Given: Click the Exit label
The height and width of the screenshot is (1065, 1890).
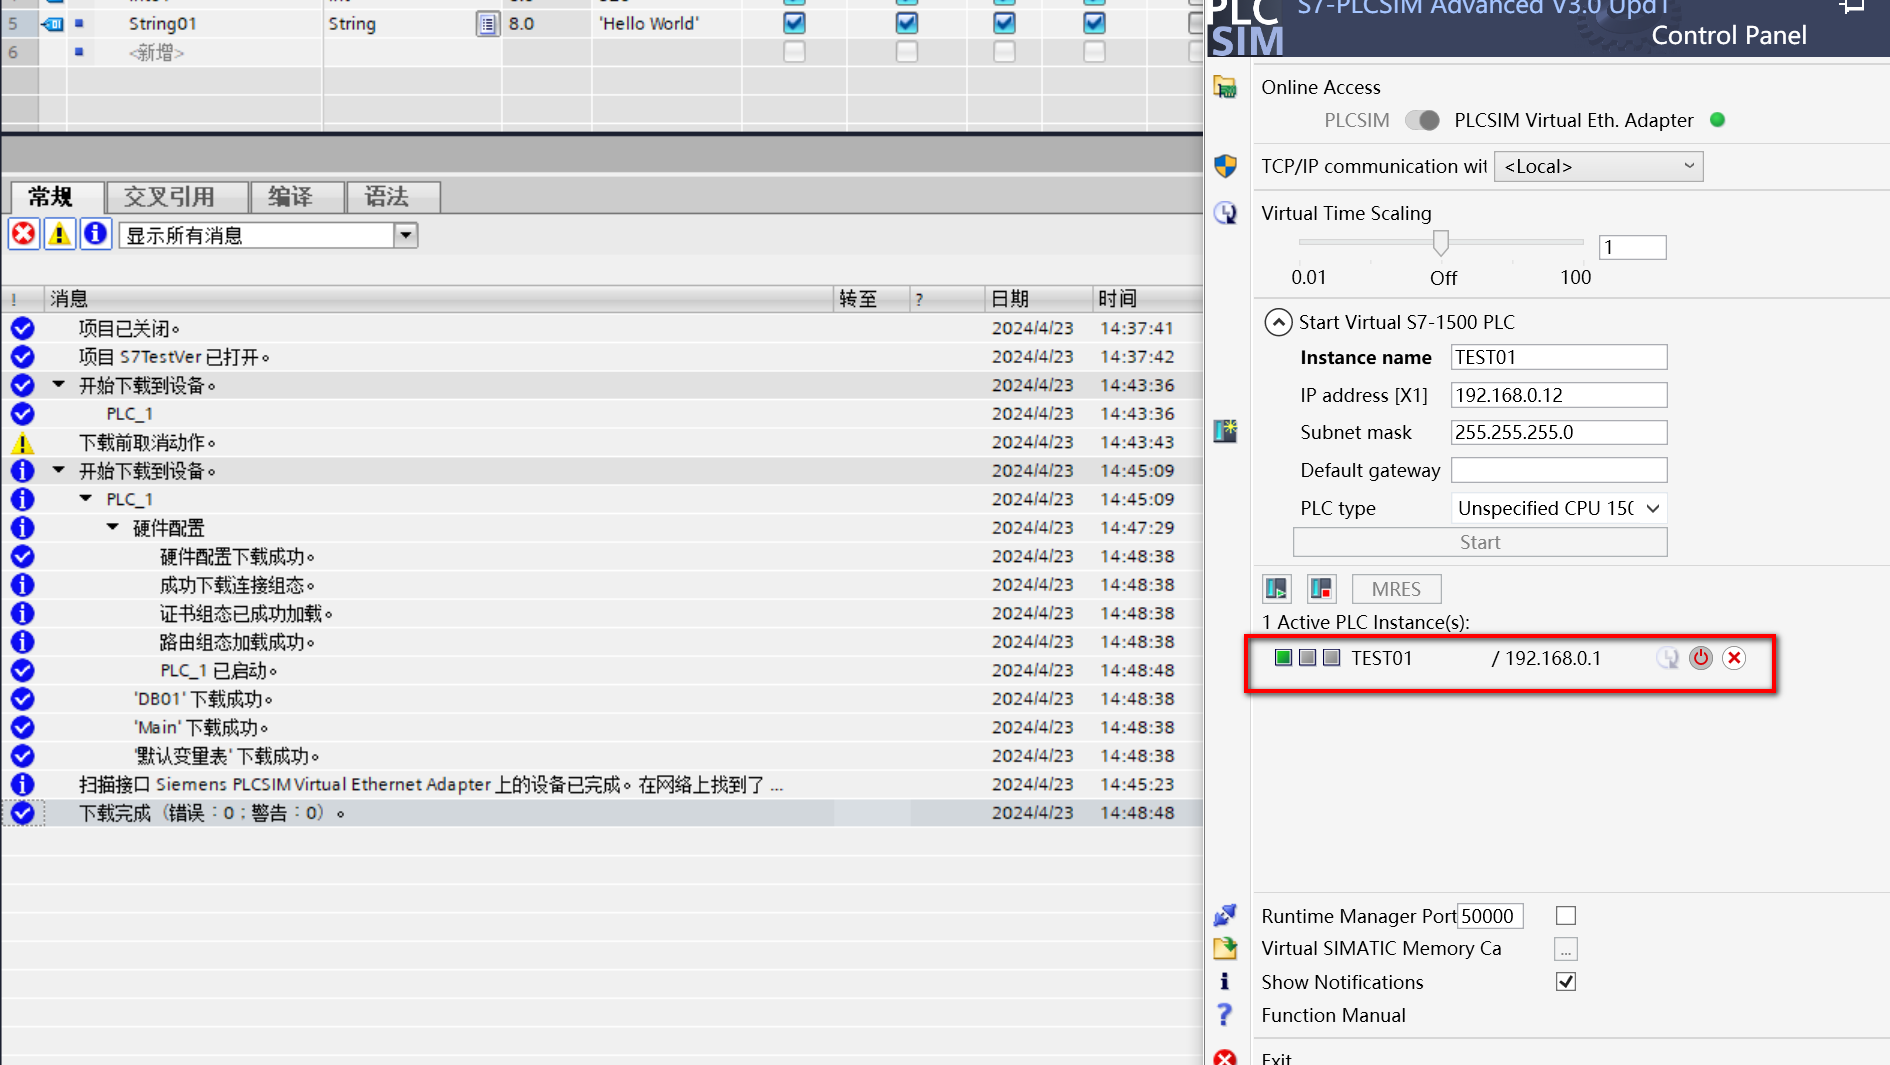Looking at the screenshot, I should point(1276,1058).
